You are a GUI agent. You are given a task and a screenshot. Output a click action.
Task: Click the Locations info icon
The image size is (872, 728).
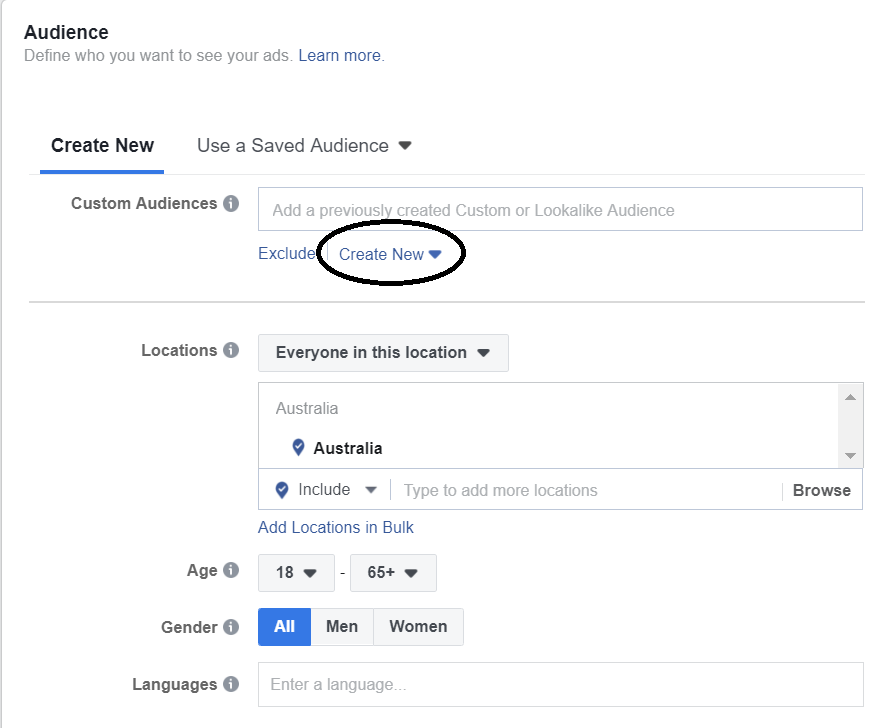[231, 350]
